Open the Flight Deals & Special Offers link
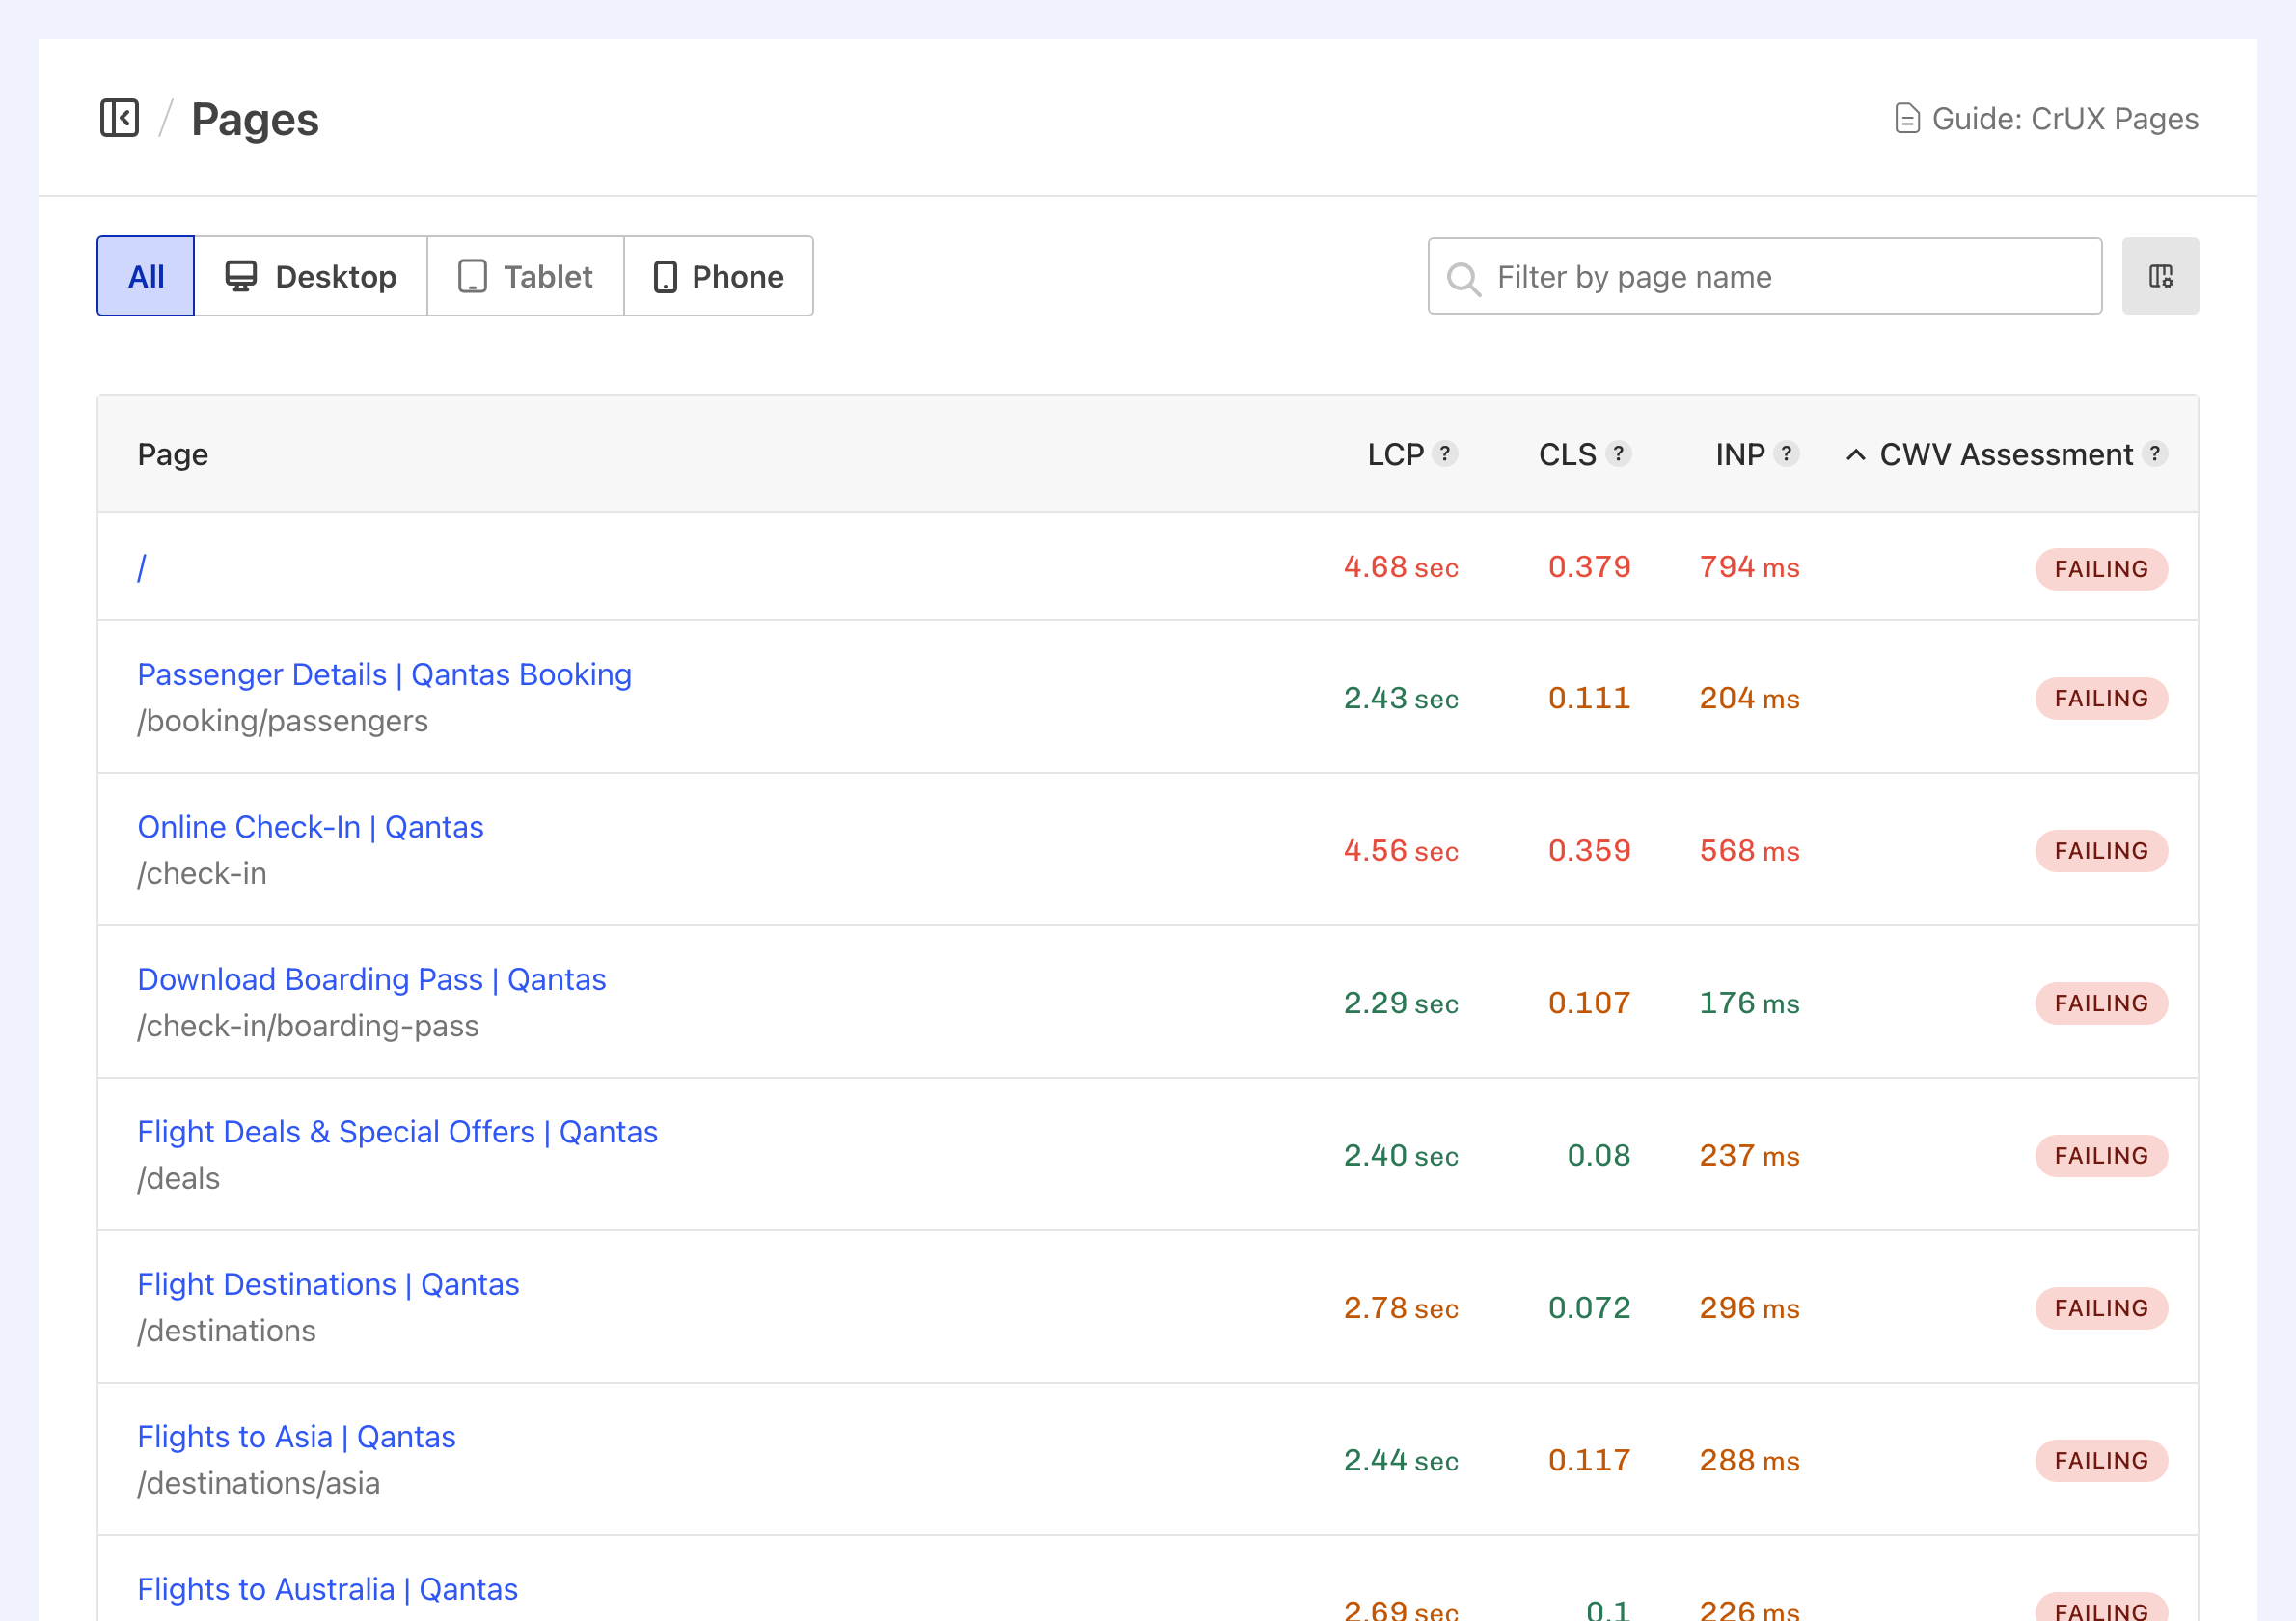 click(397, 1131)
